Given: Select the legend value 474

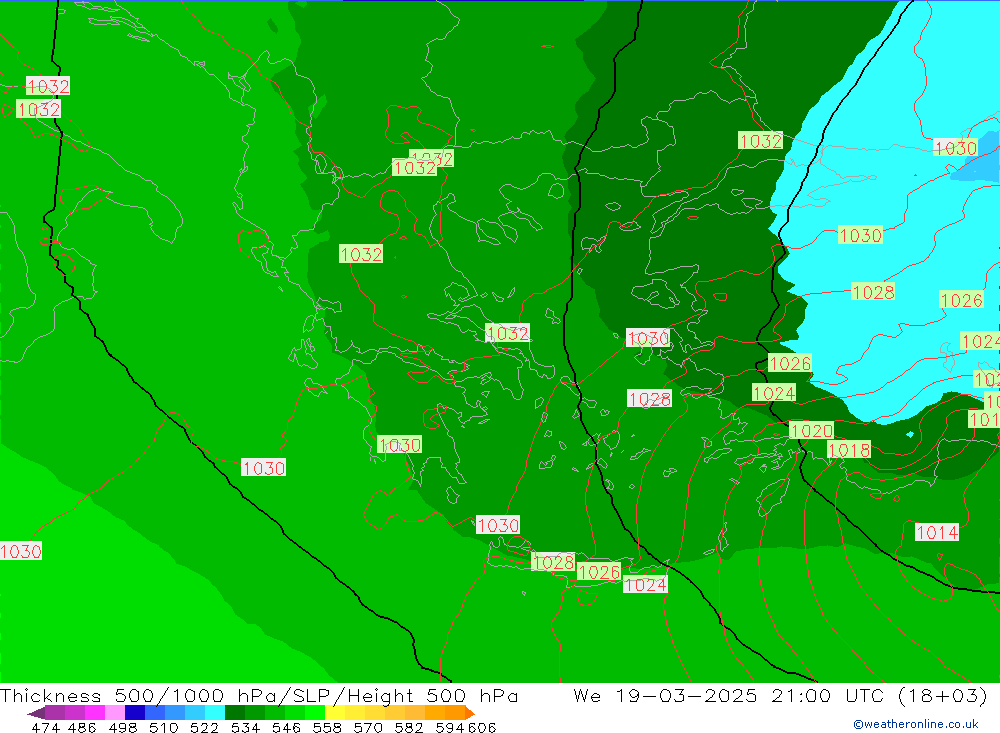Looking at the screenshot, I should coord(45,727).
